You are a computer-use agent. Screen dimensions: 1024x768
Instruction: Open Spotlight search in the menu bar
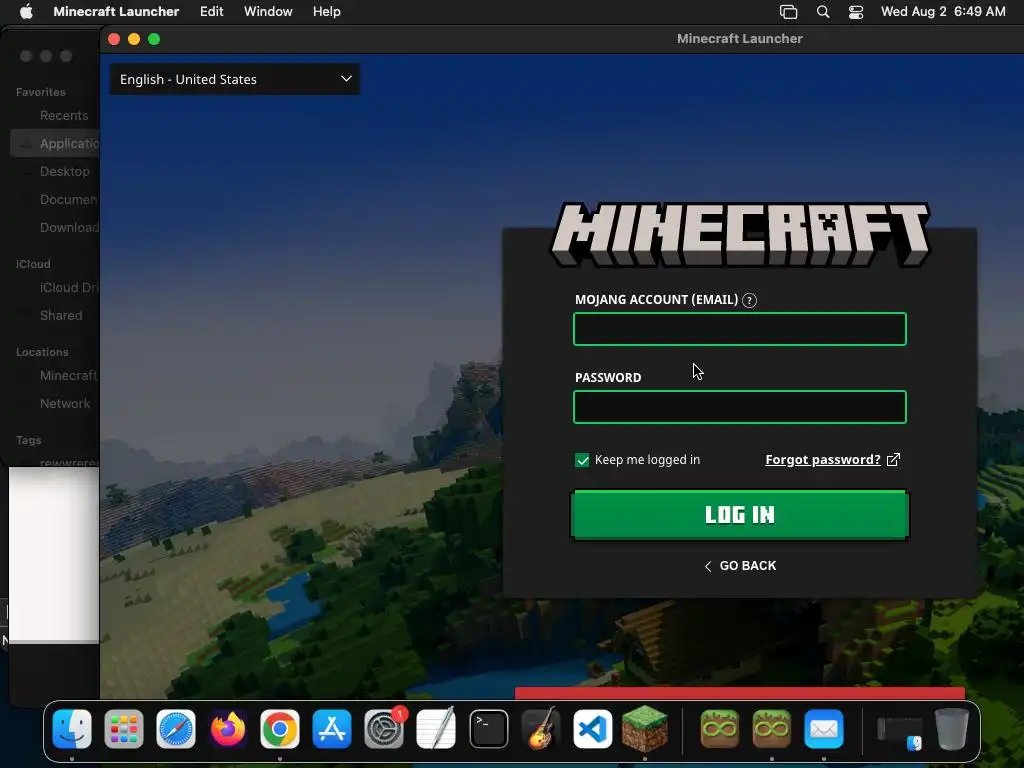(823, 12)
